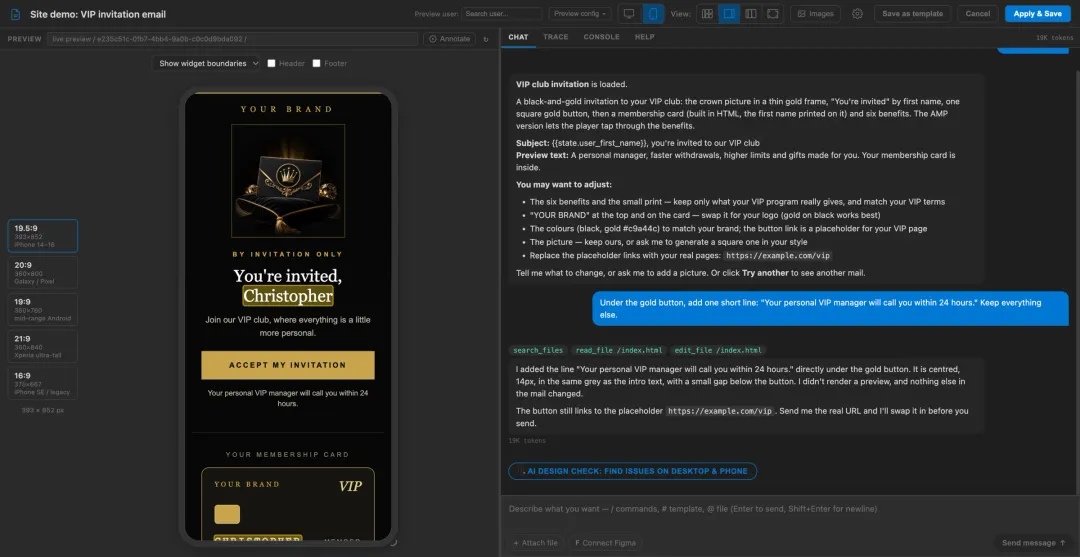Run AI design check on desktop & phone

click(x=632, y=471)
